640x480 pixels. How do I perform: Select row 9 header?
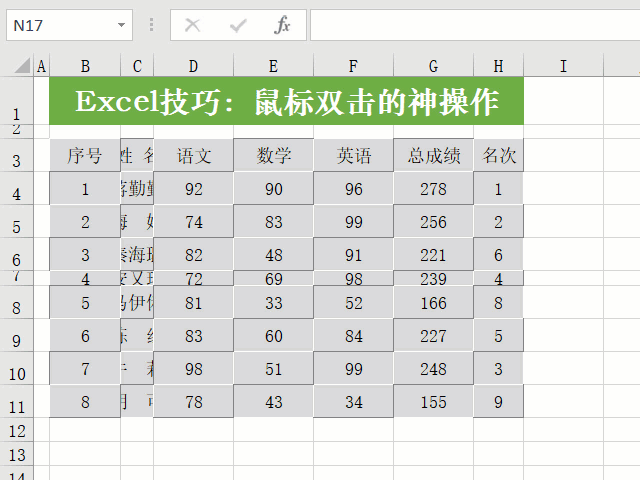pos(16,336)
